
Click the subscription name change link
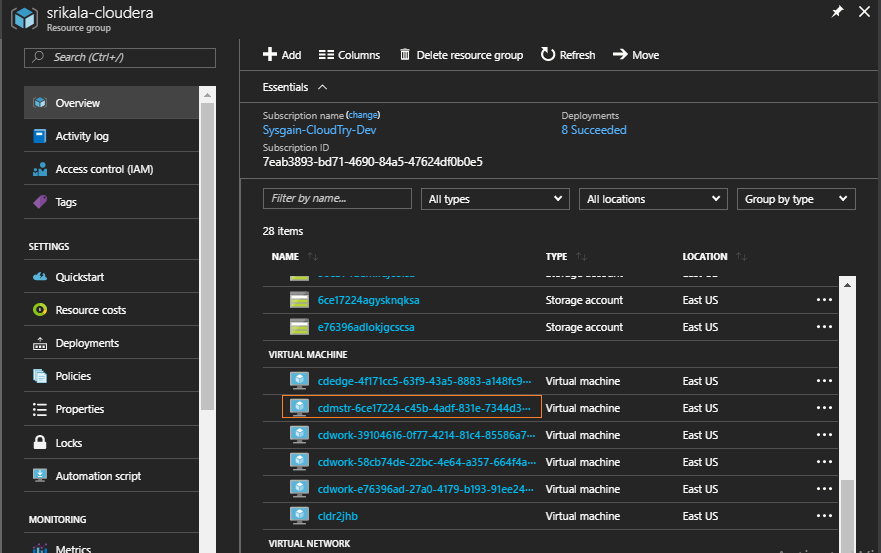coord(363,115)
